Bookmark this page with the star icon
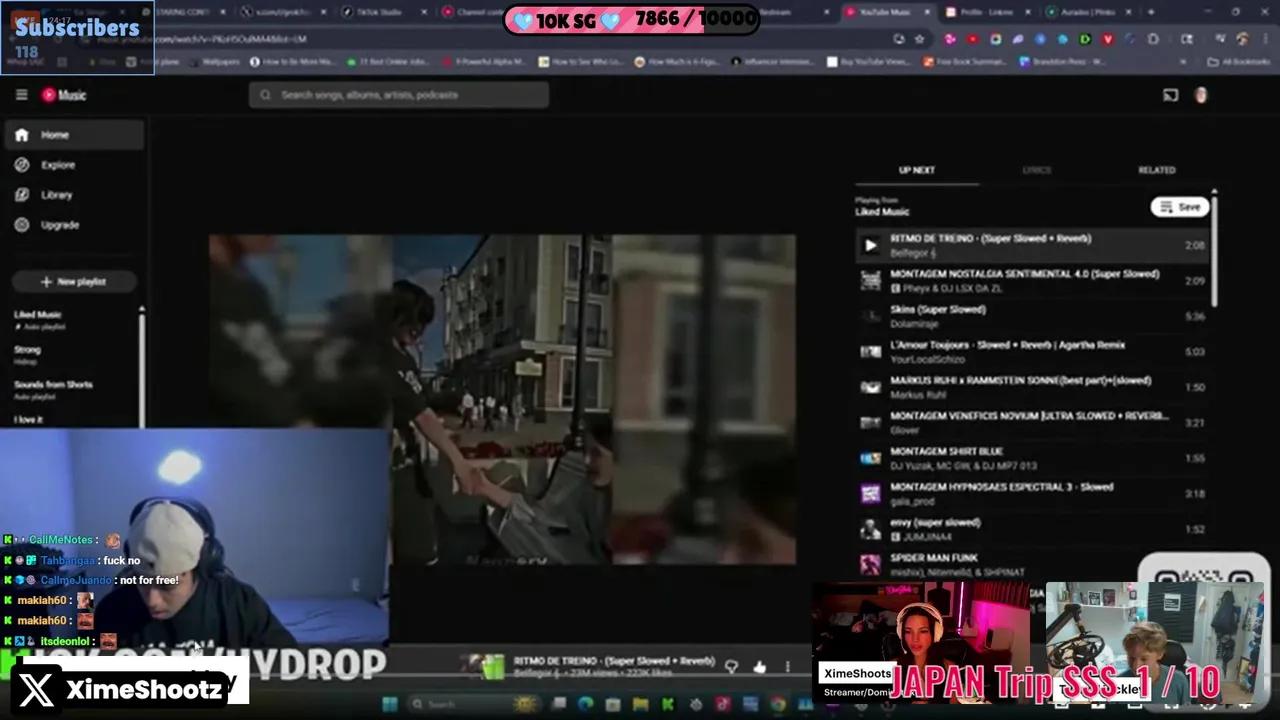 tap(919, 39)
